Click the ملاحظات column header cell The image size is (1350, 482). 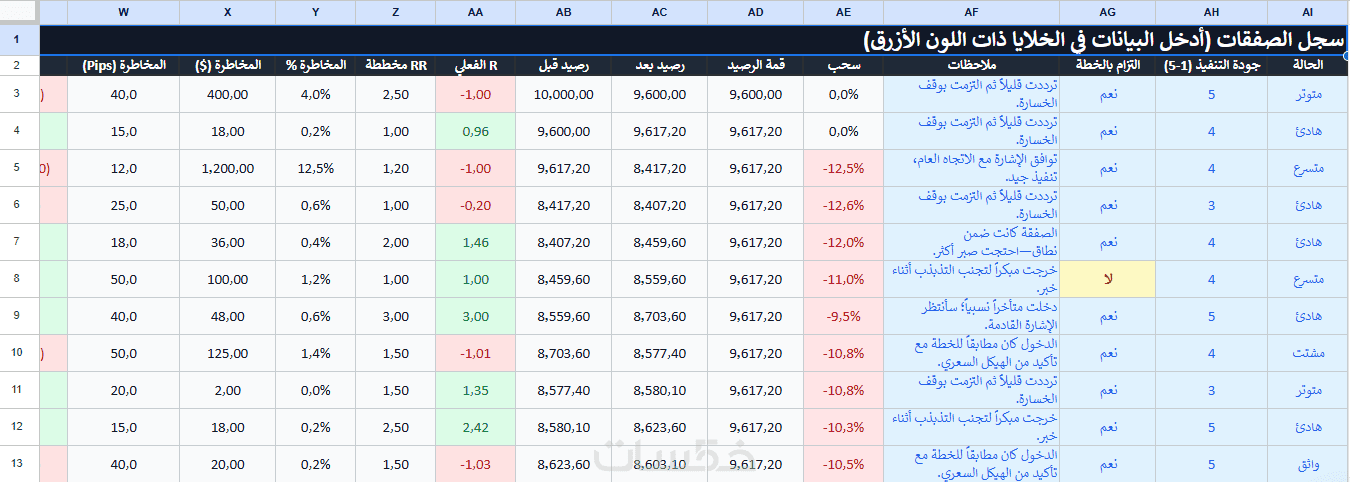click(x=971, y=65)
